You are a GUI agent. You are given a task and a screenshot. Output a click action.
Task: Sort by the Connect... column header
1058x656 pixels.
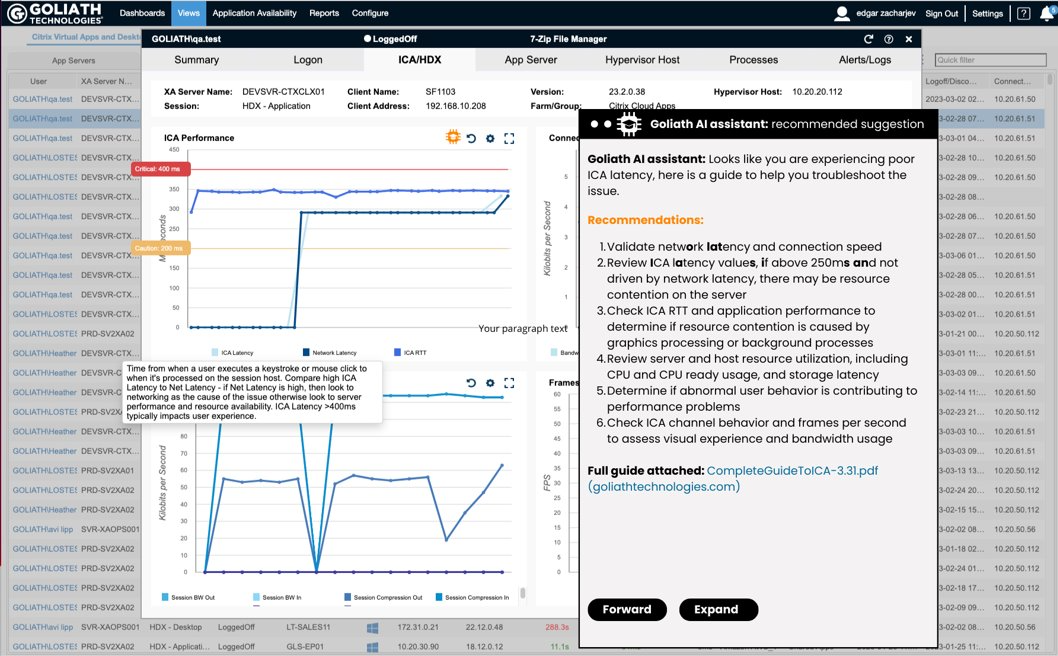click(1012, 81)
